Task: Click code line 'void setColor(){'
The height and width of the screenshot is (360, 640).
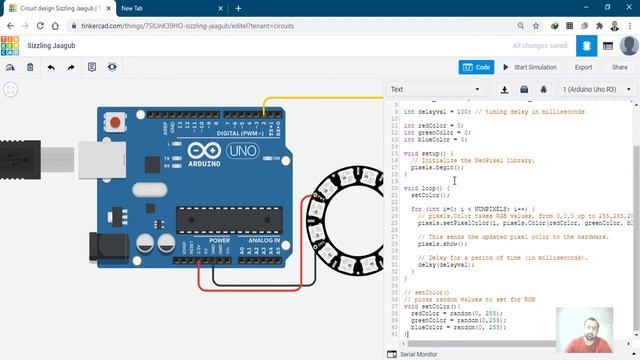Action: point(432,306)
